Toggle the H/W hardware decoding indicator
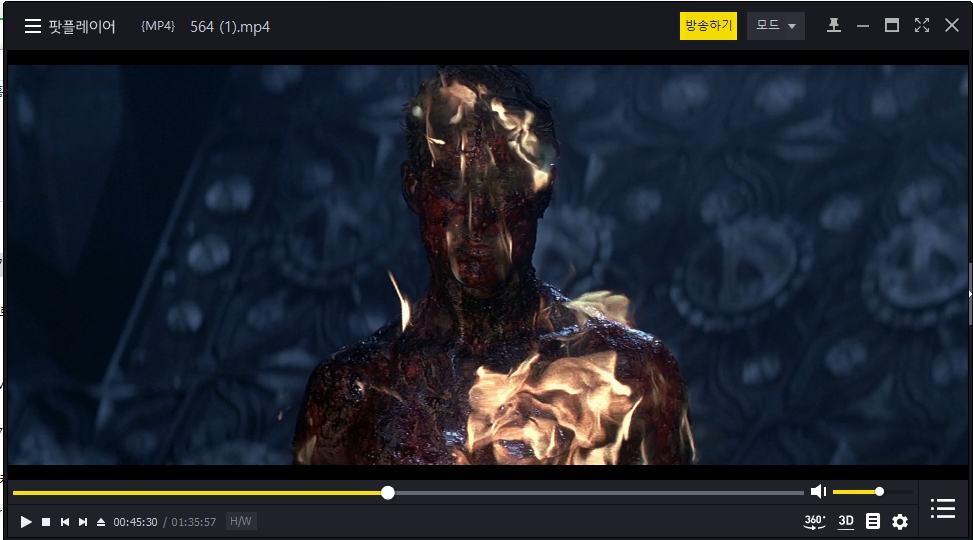 241,521
